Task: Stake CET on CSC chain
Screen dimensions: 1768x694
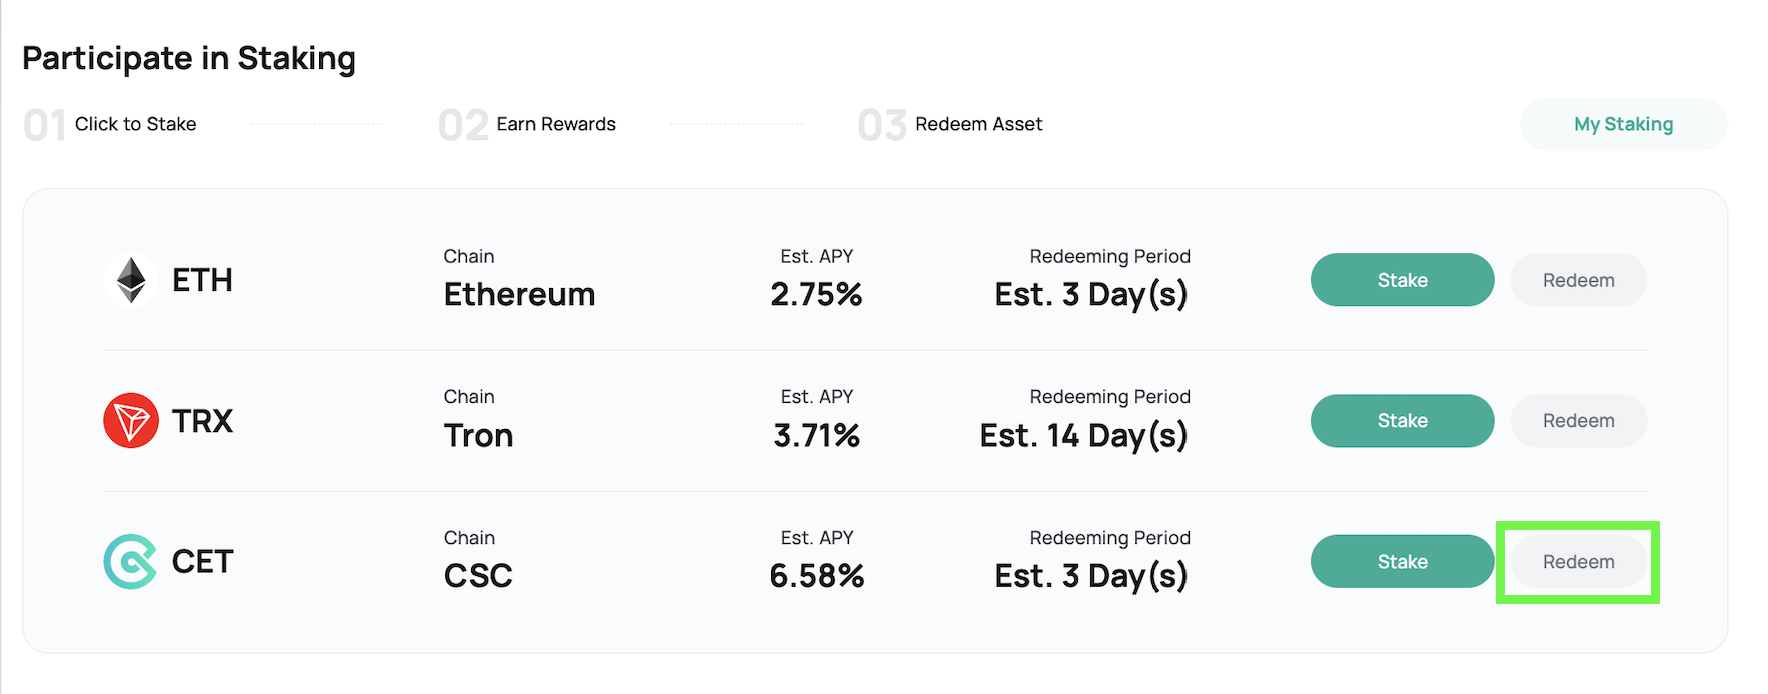Action: [x=1402, y=562]
